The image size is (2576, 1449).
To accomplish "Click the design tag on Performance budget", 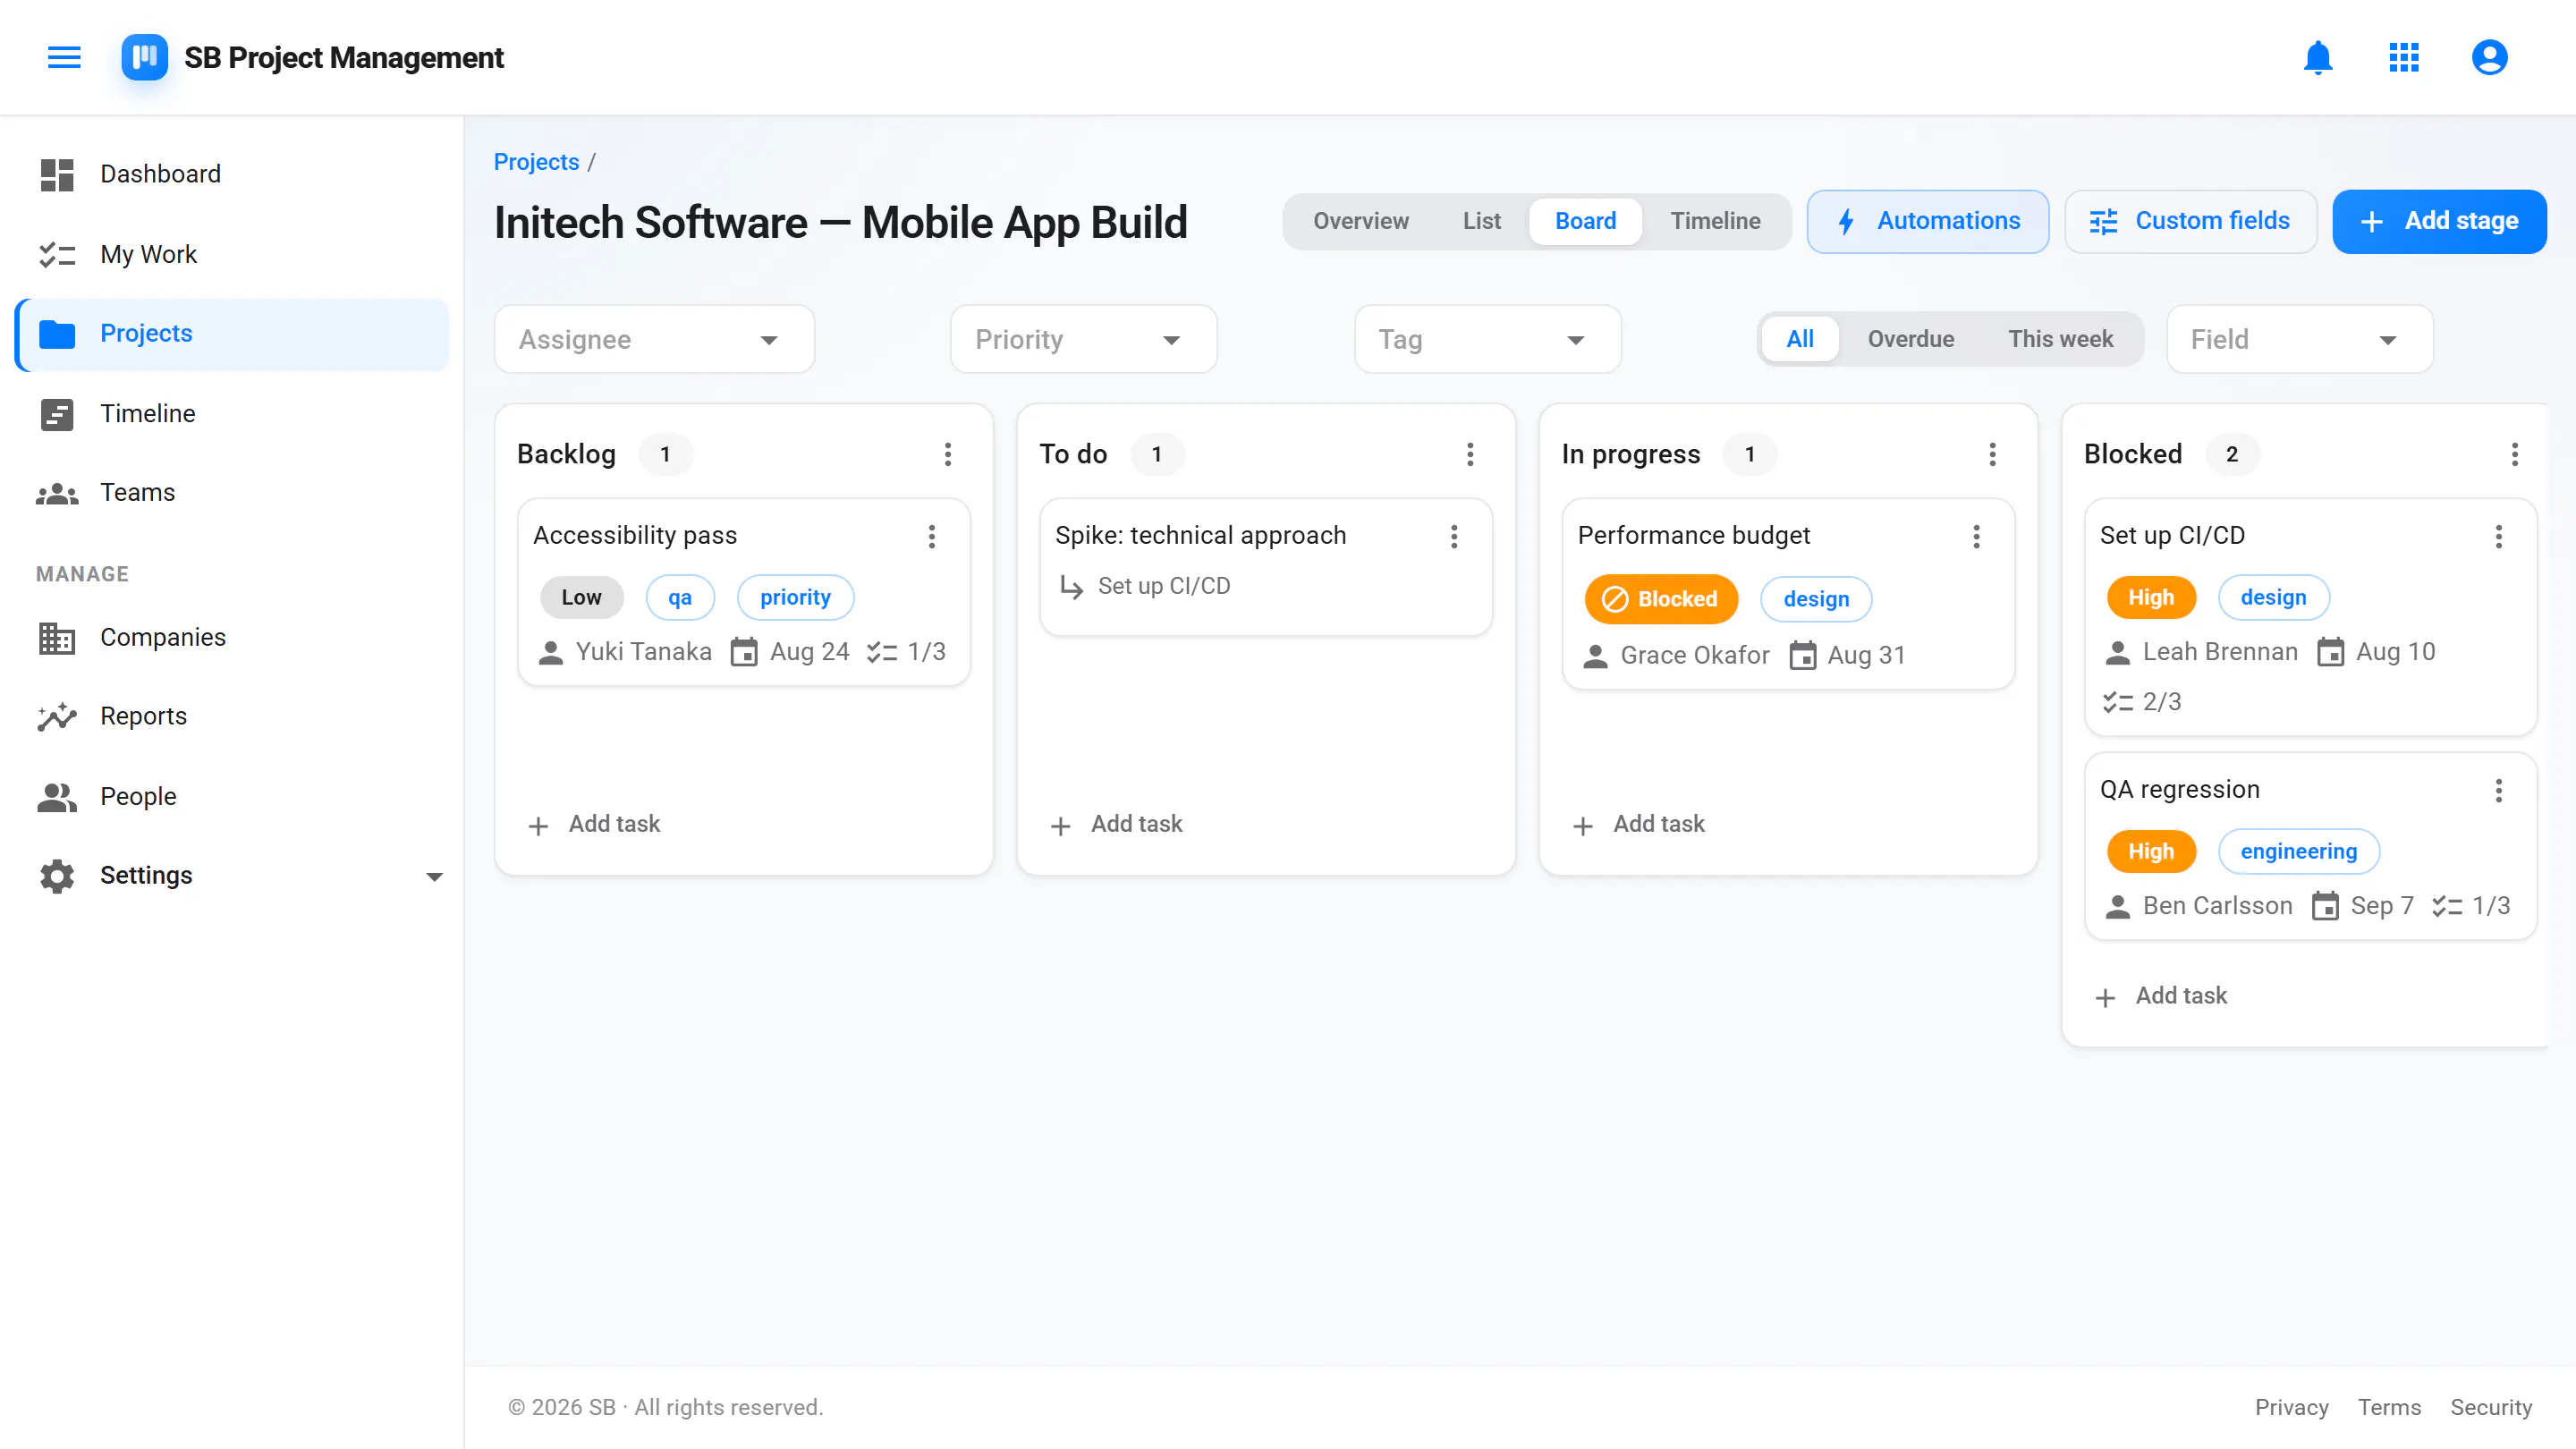I will tap(1816, 599).
